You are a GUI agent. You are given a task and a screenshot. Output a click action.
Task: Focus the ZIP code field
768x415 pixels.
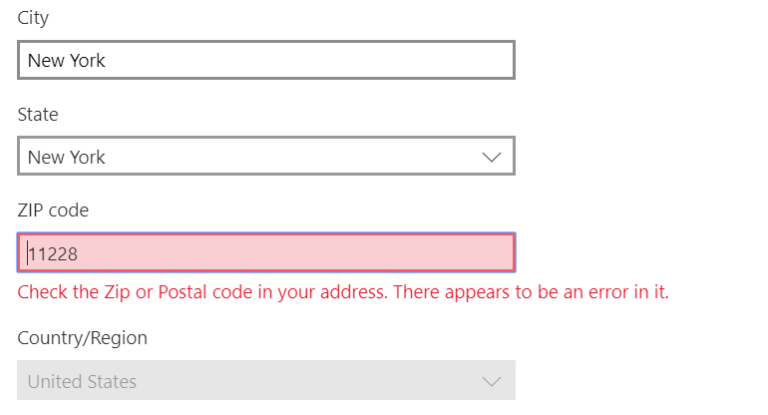[266, 254]
